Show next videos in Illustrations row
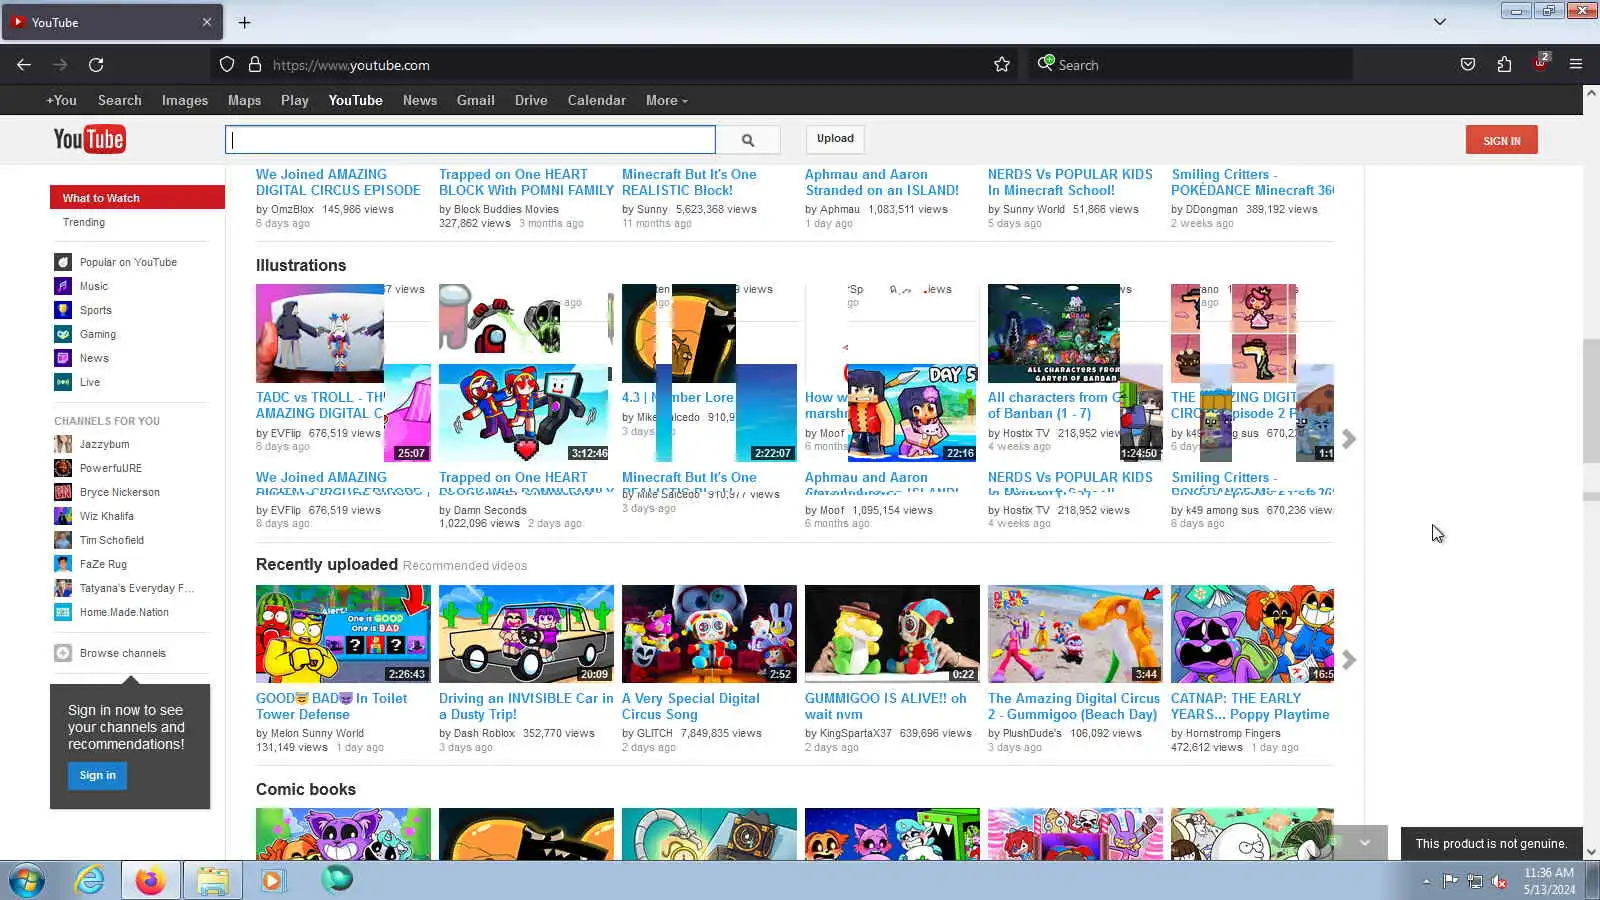 click(x=1349, y=439)
